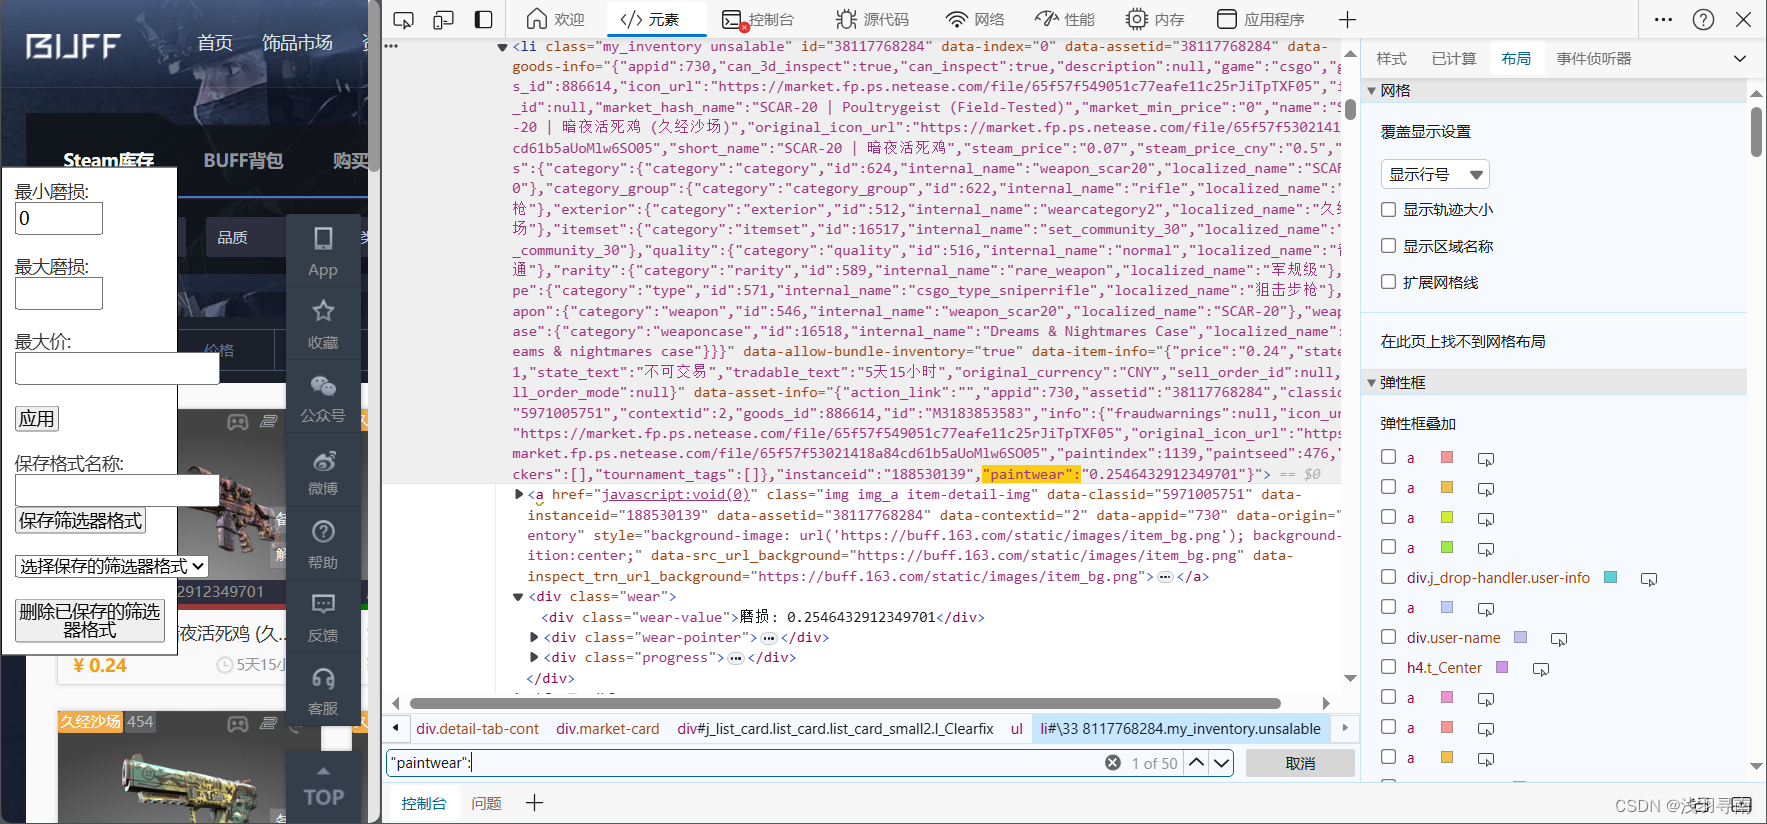Viewport: 1767px width, 824px height.
Task: Collapse the 弹性框 section
Action: click(1372, 383)
